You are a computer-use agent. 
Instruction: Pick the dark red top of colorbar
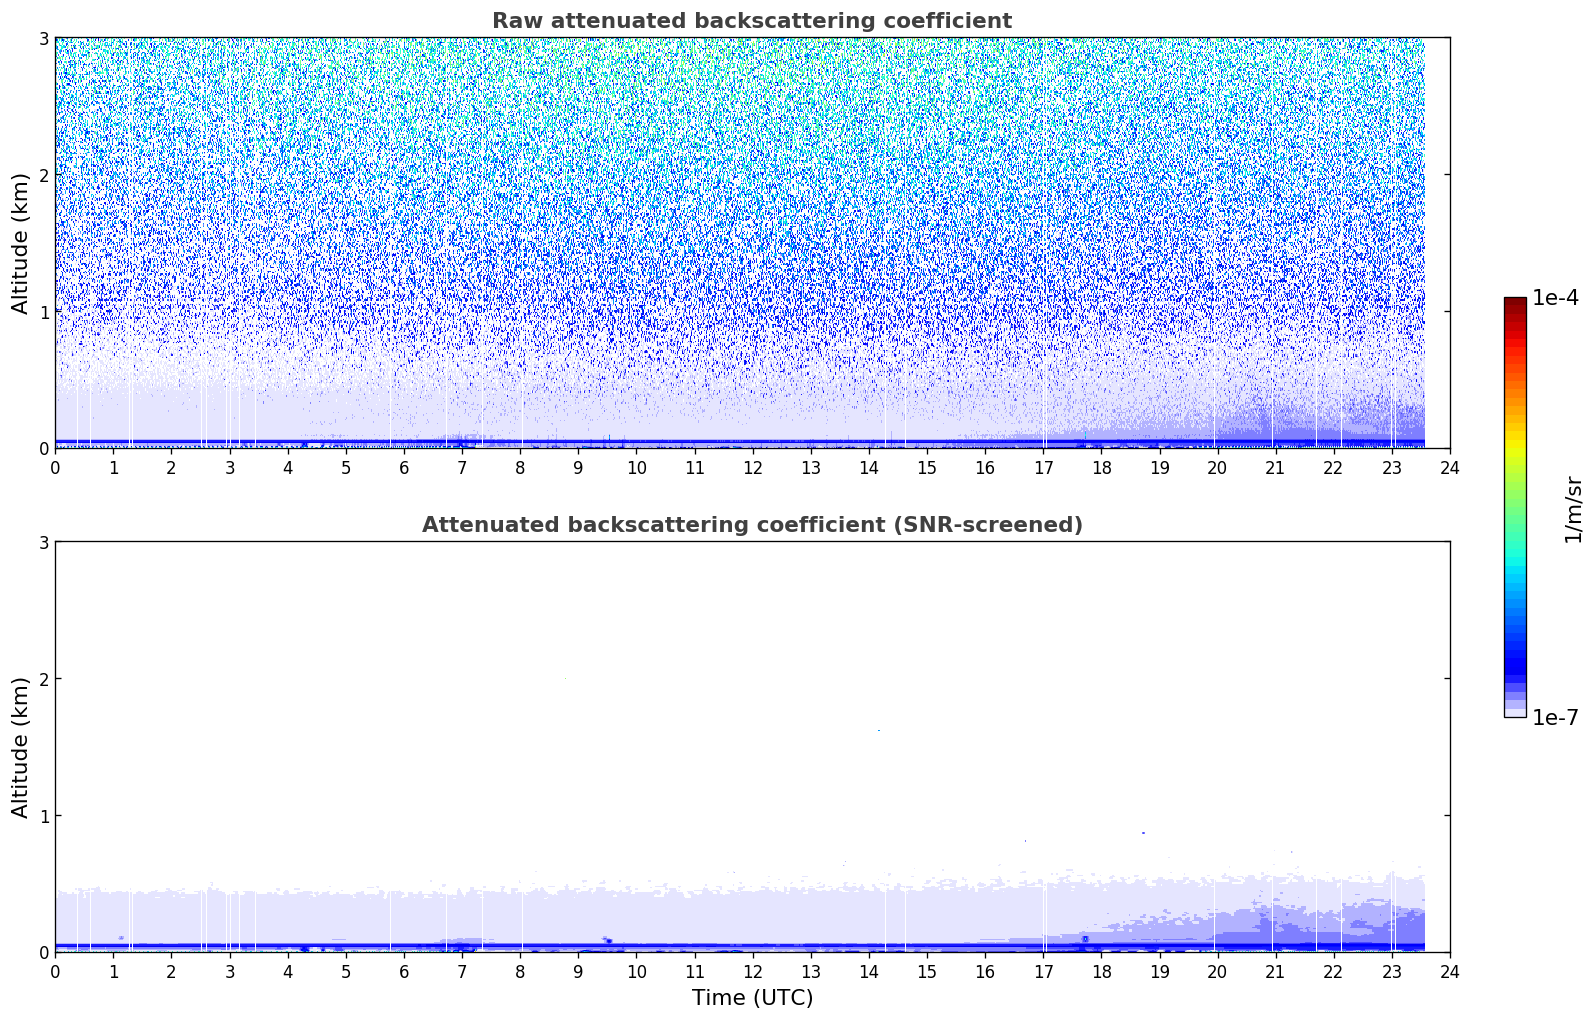click(x=1514, y=302)
